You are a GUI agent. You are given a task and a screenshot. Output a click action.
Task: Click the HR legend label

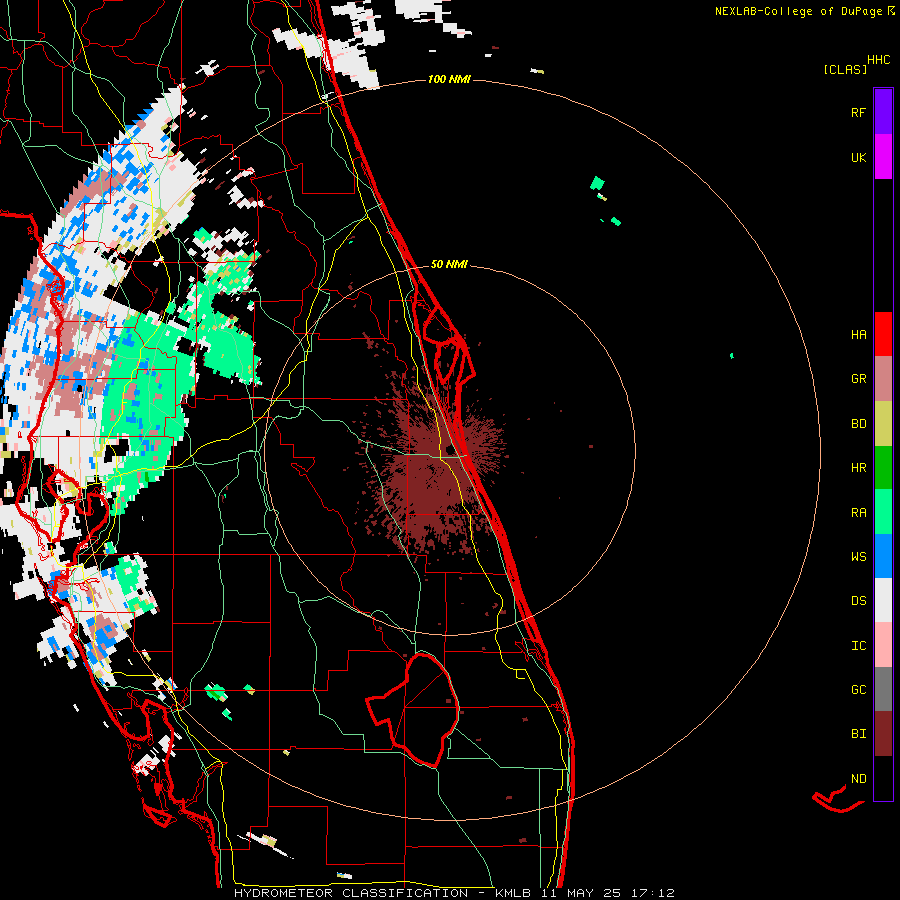[858, 468]
